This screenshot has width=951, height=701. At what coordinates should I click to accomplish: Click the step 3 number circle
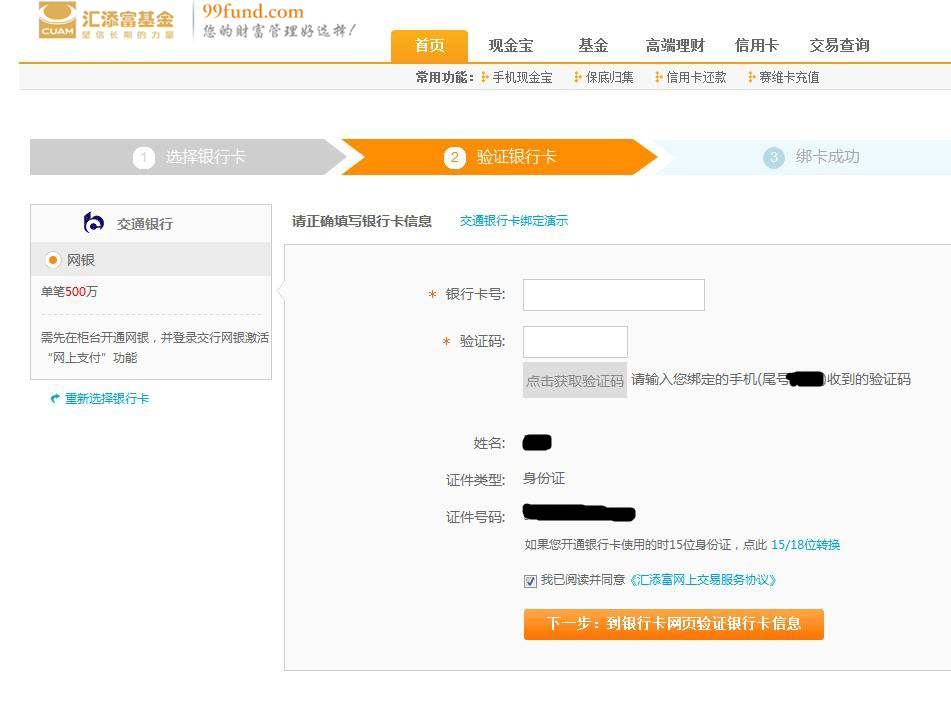(x=773, y=158)
